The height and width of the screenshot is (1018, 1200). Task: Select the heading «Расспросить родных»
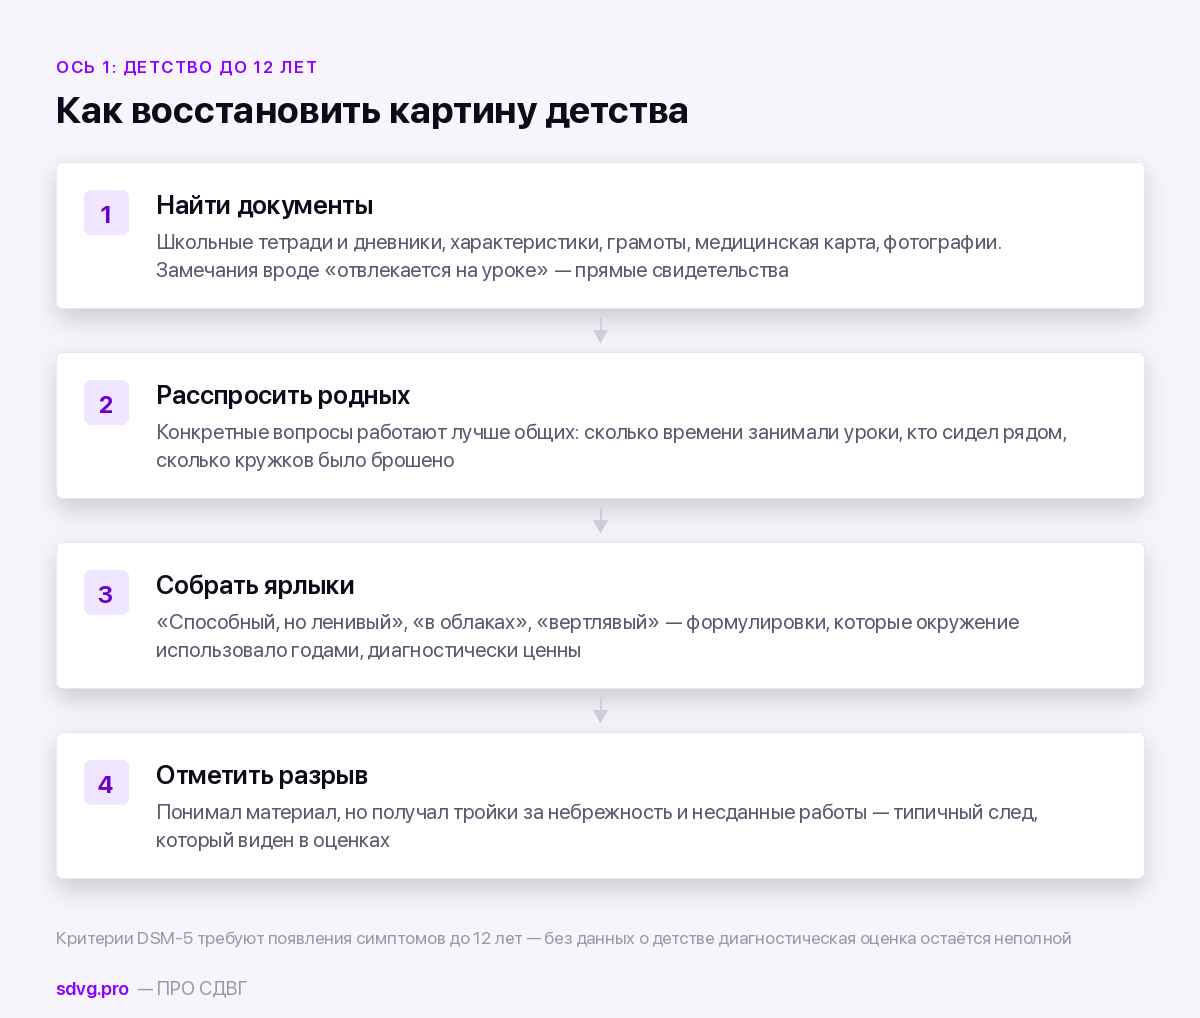[x=283, y=395]
